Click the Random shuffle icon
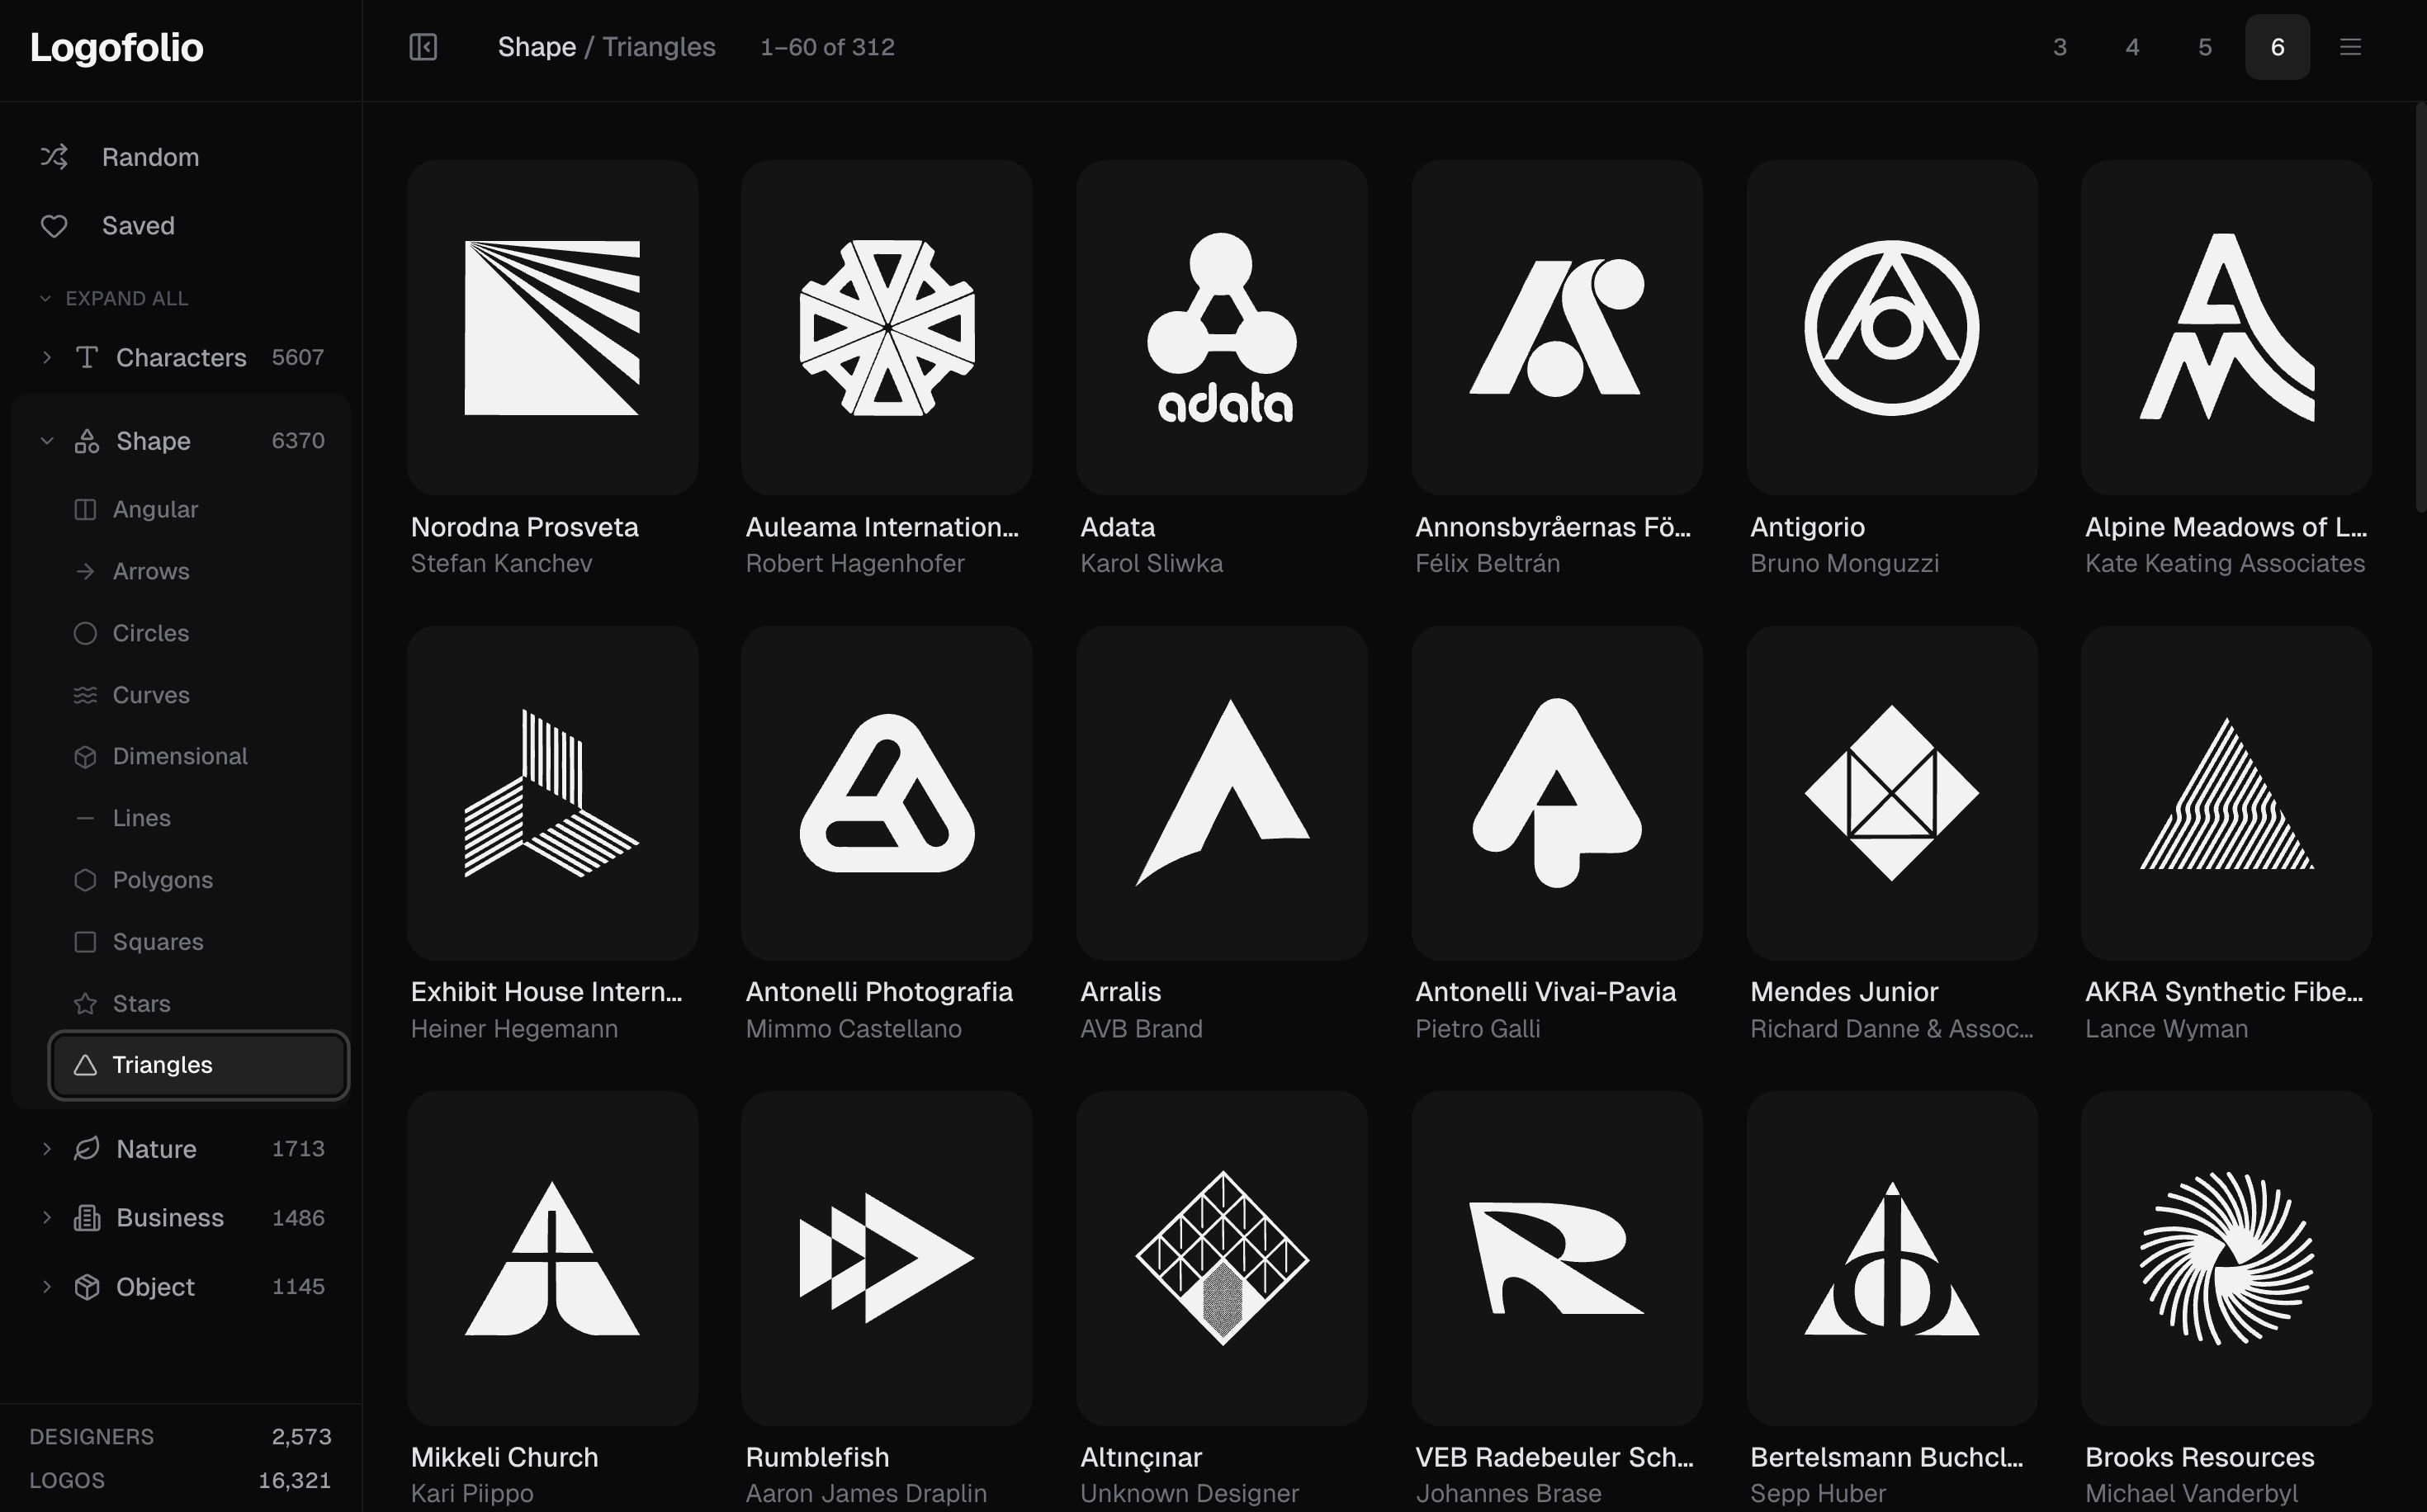This screenshot has height=1512, width=2427. click(x=54, y=157)
